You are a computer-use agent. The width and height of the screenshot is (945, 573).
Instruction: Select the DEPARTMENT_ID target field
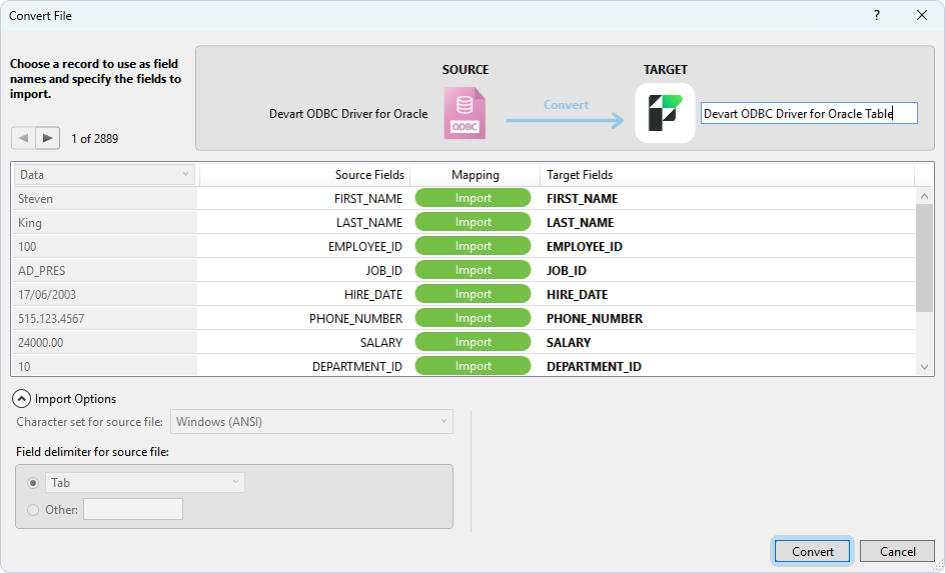pyautogui.click(x=594, y=367)
